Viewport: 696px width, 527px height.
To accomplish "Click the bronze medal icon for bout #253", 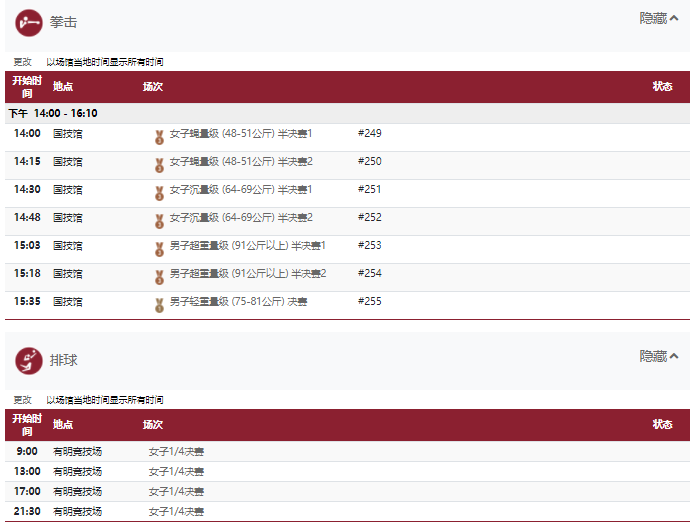I will tap(159, 249).
